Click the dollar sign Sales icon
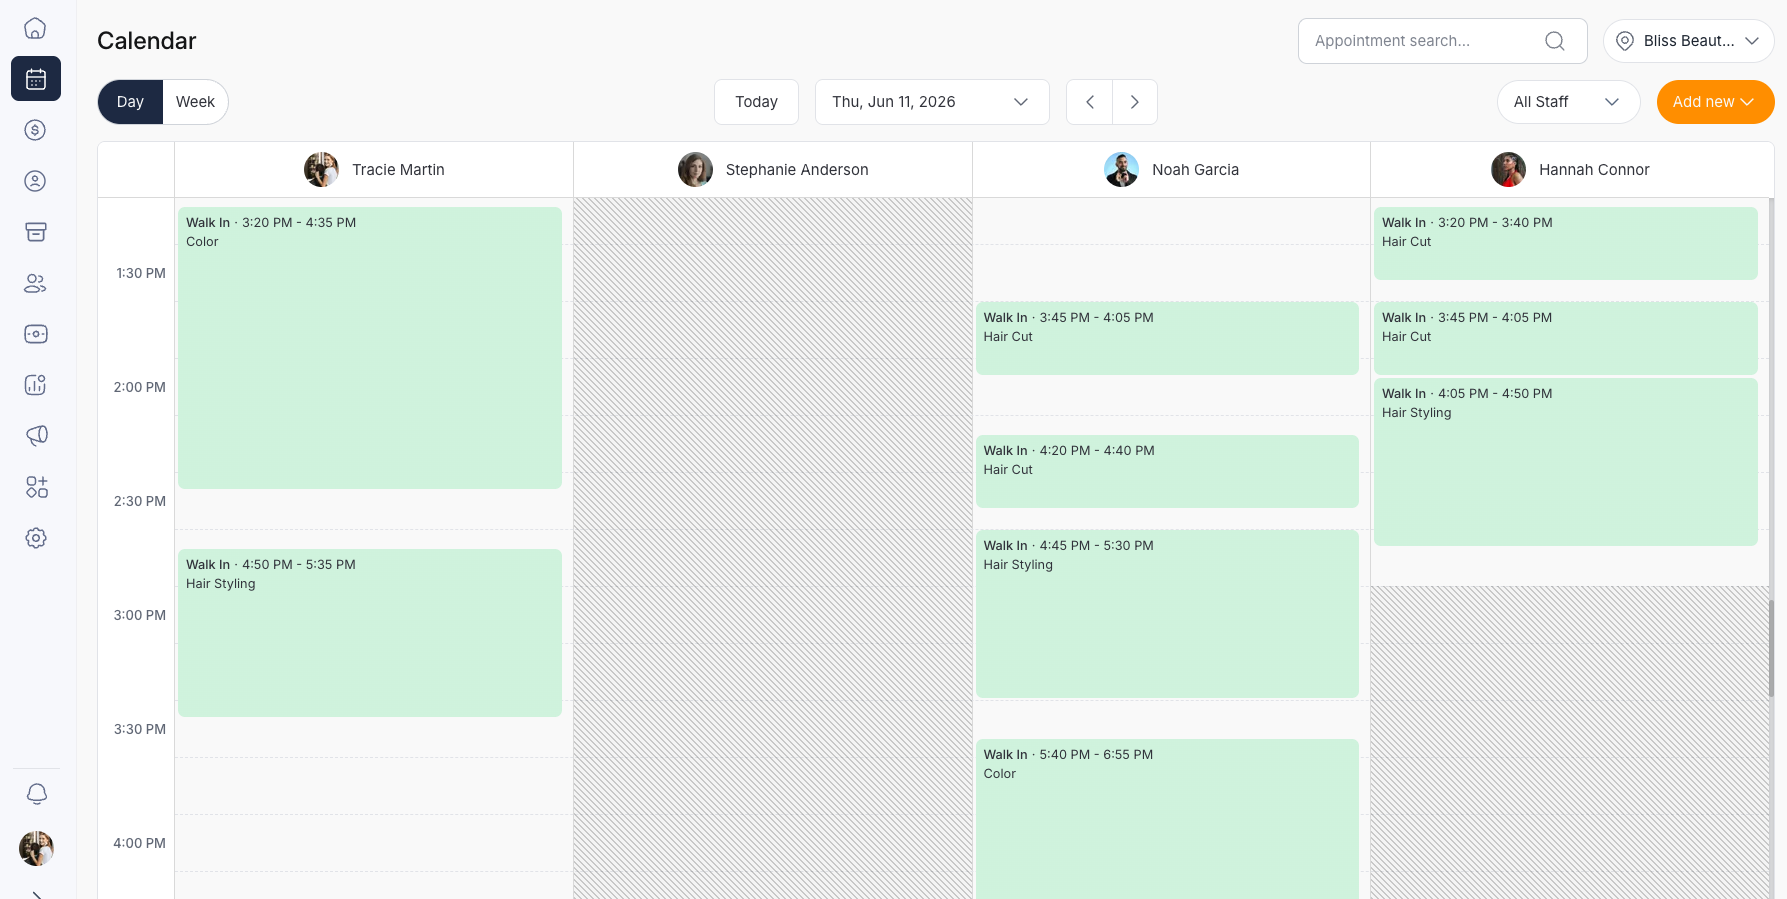The image size is (1787, 899). click(35, 130)
